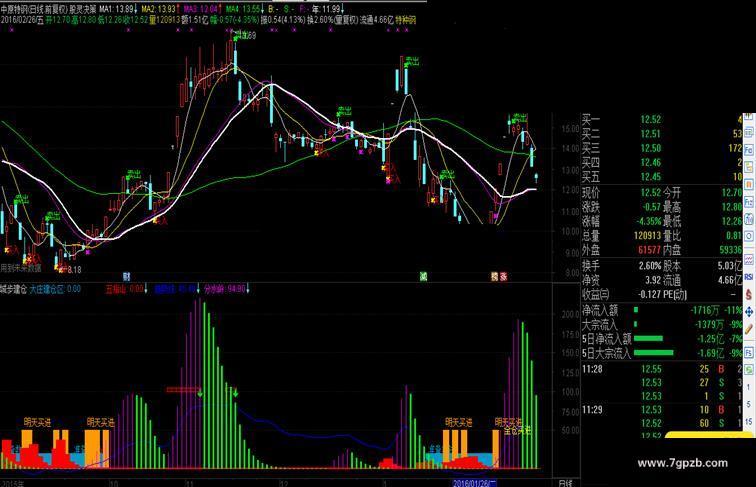Click the 总量 120913 volume value
Screen dimensions: 756x487
click(647, 236)
